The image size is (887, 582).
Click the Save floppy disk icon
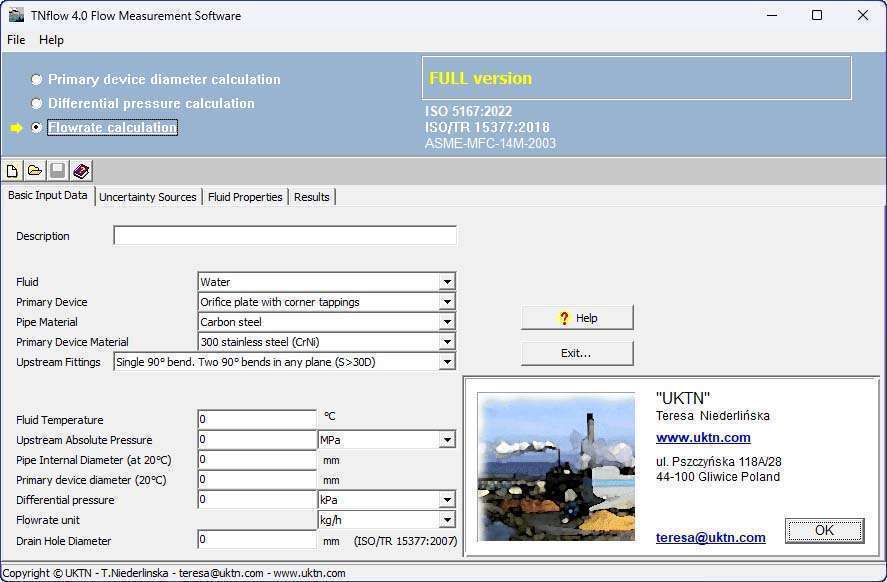[58, 171]
